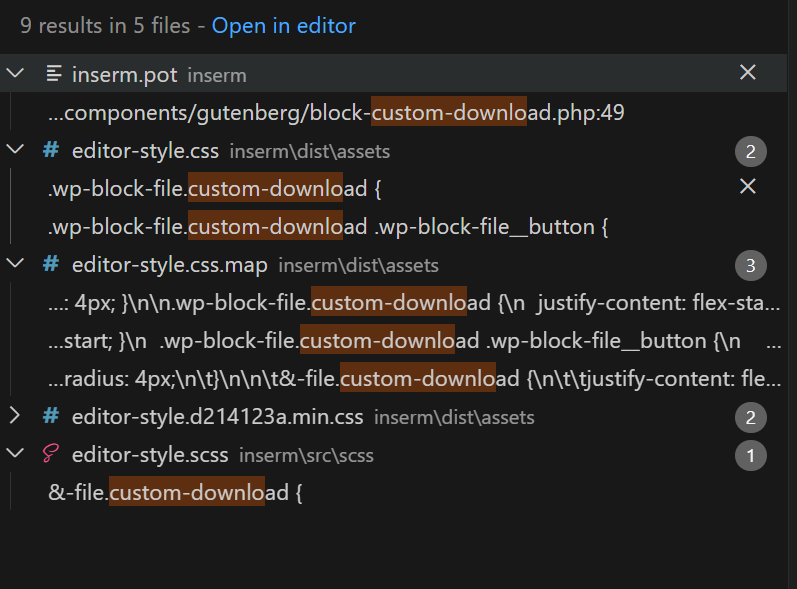Click the inserm.pot file type icon
The width and height of the screenshot is (797, 589).
(51, 73)
